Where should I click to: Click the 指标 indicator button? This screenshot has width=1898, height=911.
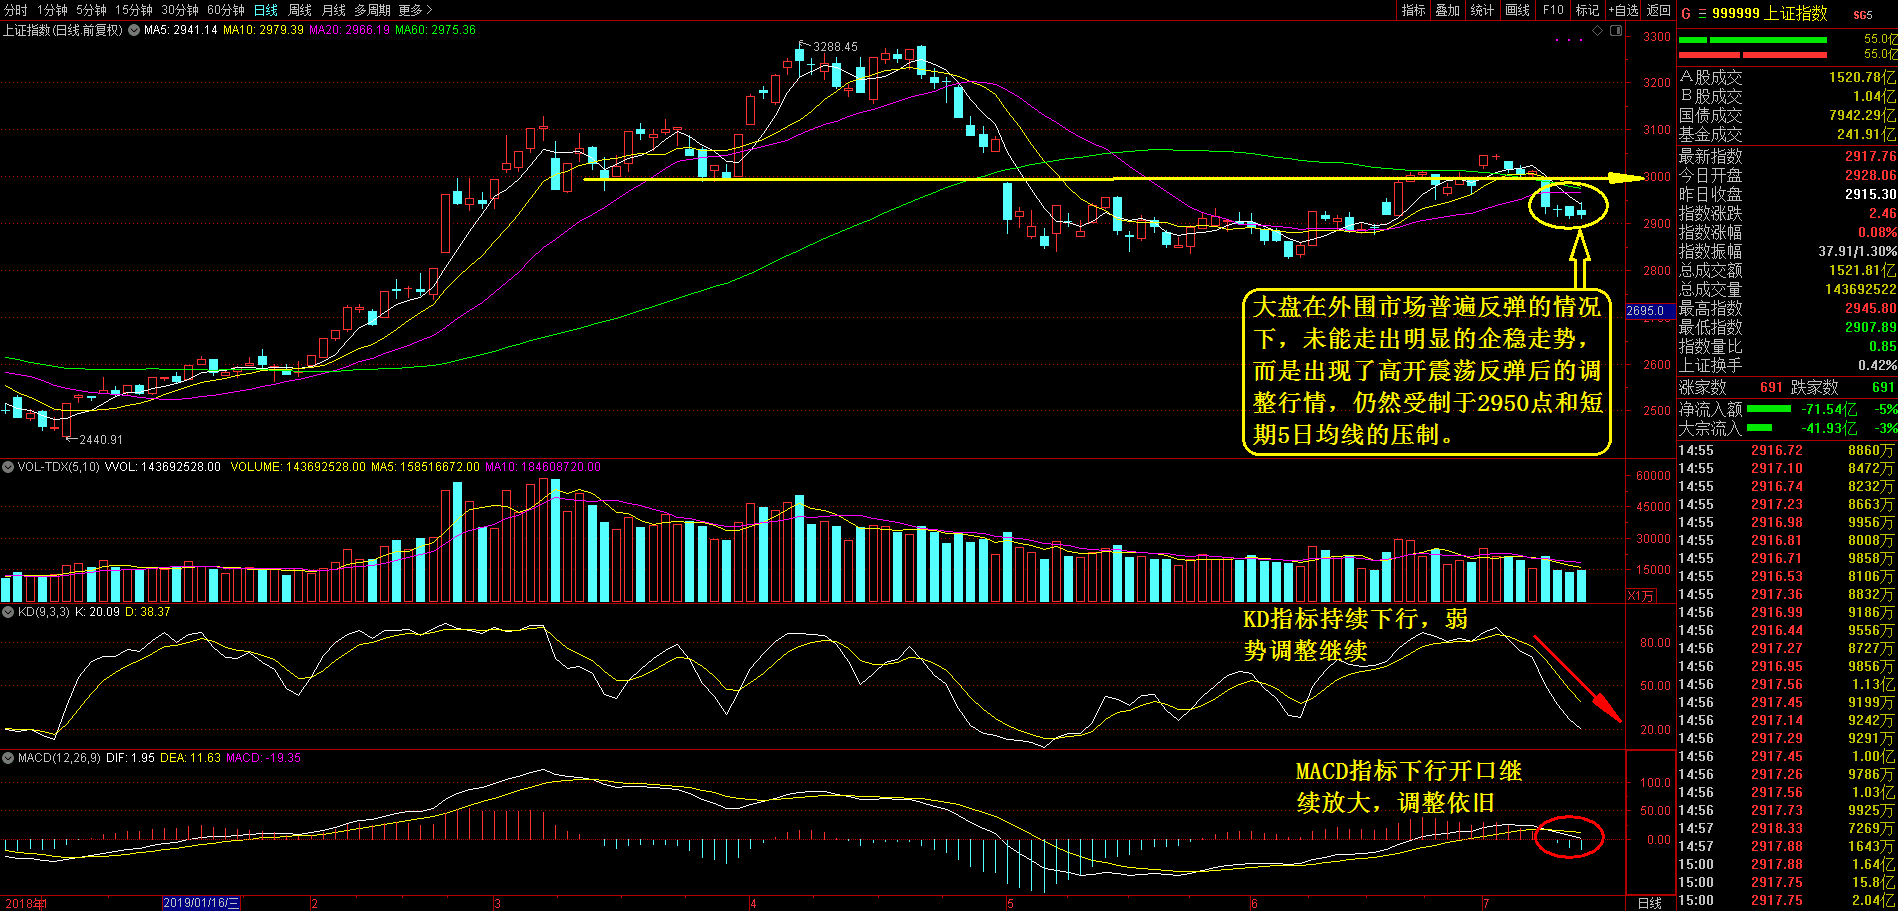(x=1413, y=10)
